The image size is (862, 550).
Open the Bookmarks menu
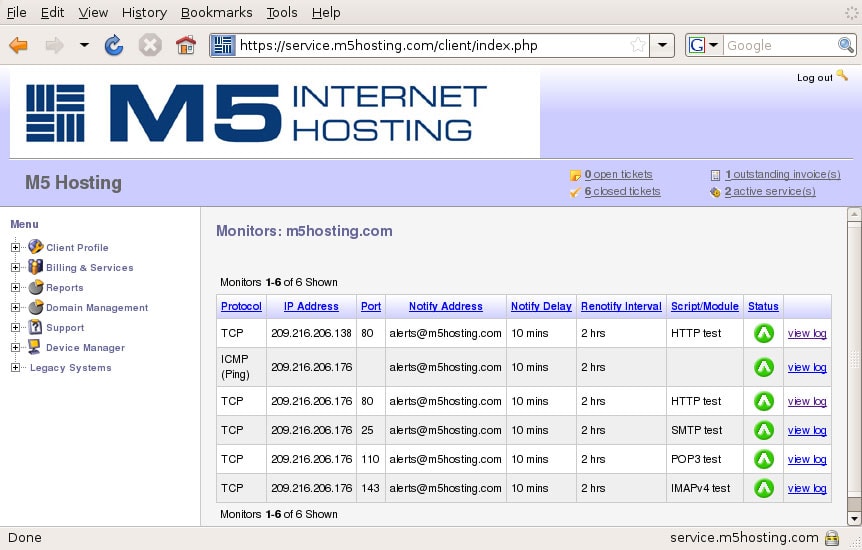[217, 13]
